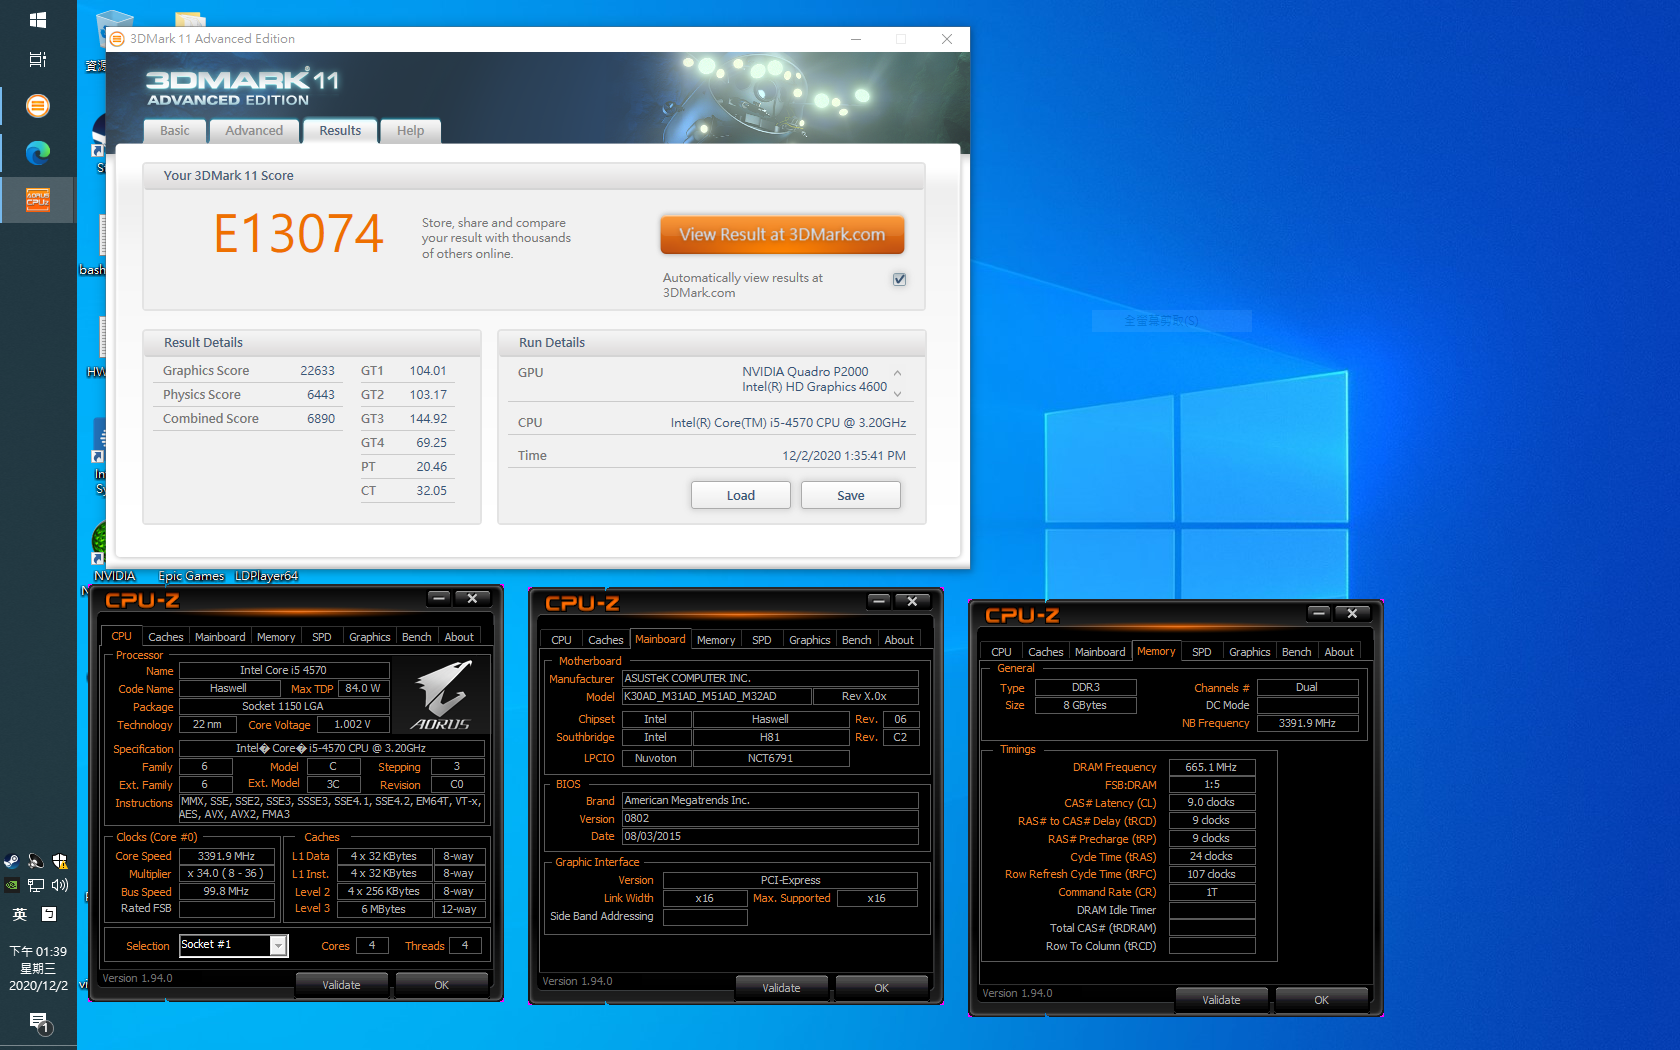Toggle the IME mode icon

(x=49, y=914)
